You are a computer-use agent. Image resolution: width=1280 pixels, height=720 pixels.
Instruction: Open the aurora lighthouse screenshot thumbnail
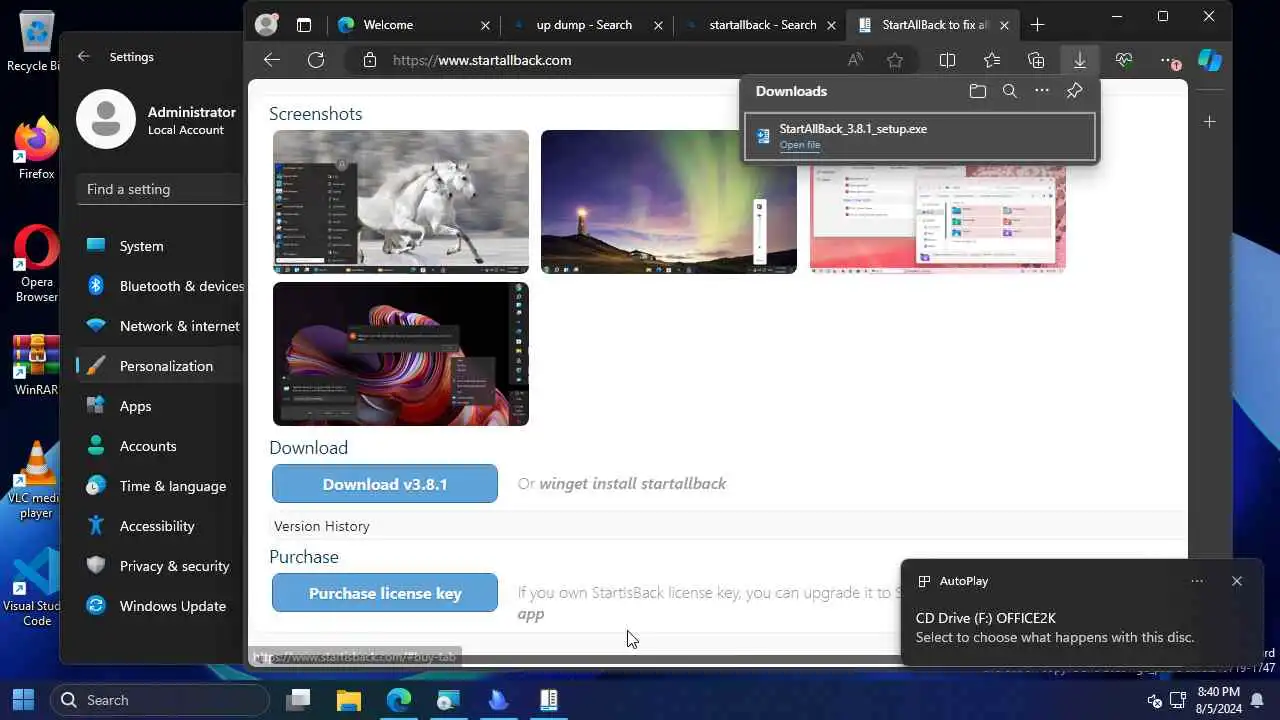point(669,202)
